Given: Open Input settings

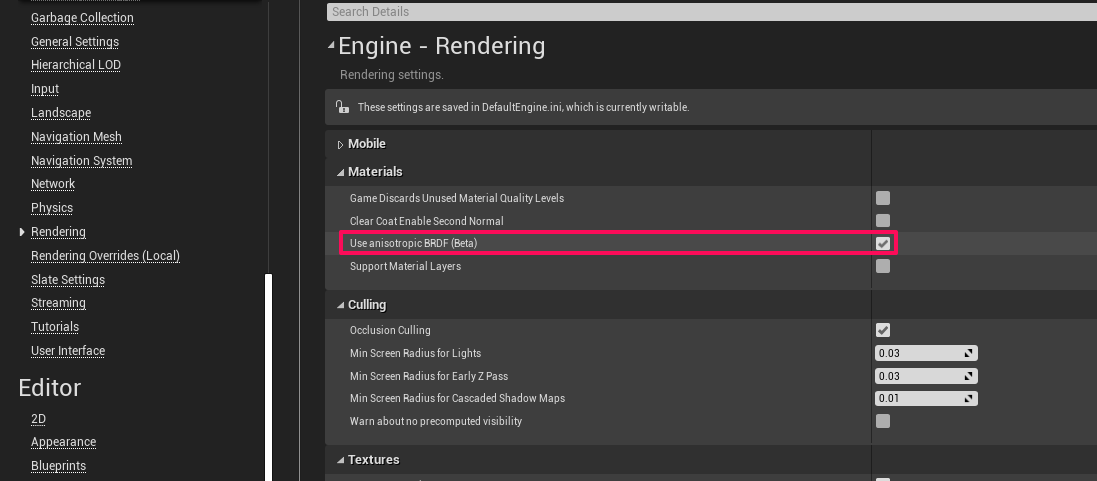Looking at the screenshot, I should coord(45,89).
